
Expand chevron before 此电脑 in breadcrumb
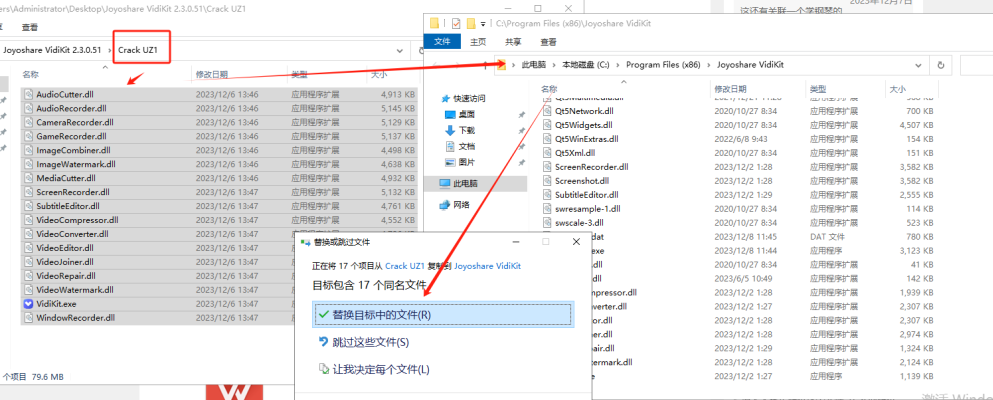513,65
